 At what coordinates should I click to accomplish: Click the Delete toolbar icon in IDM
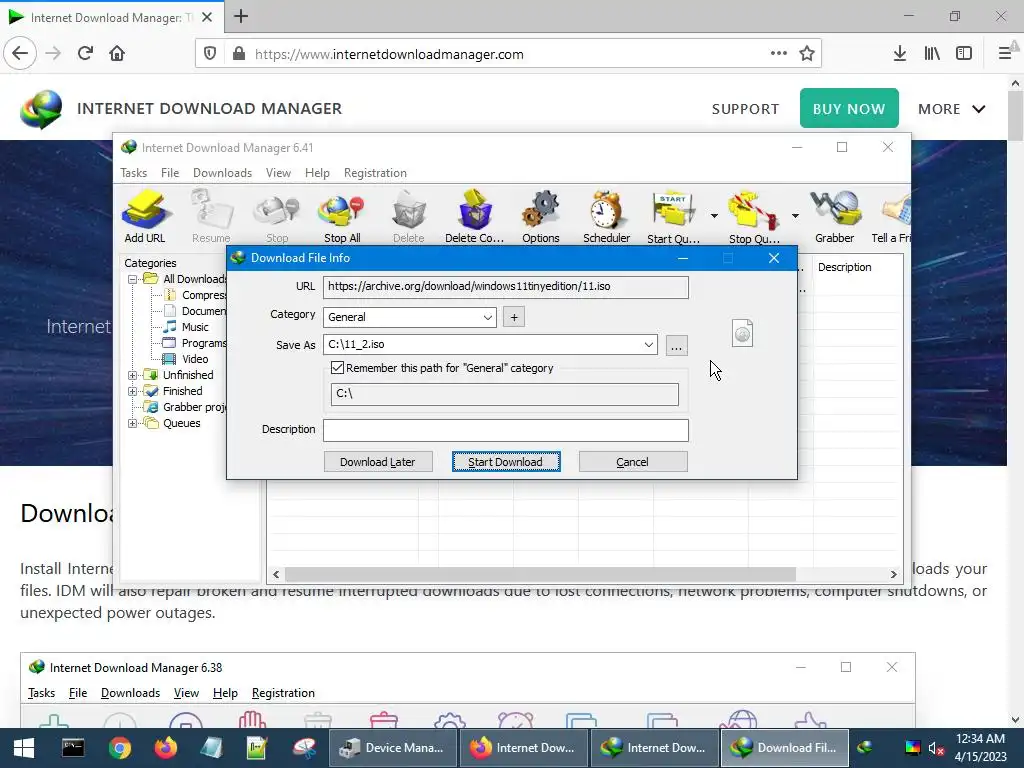(409, 217)
